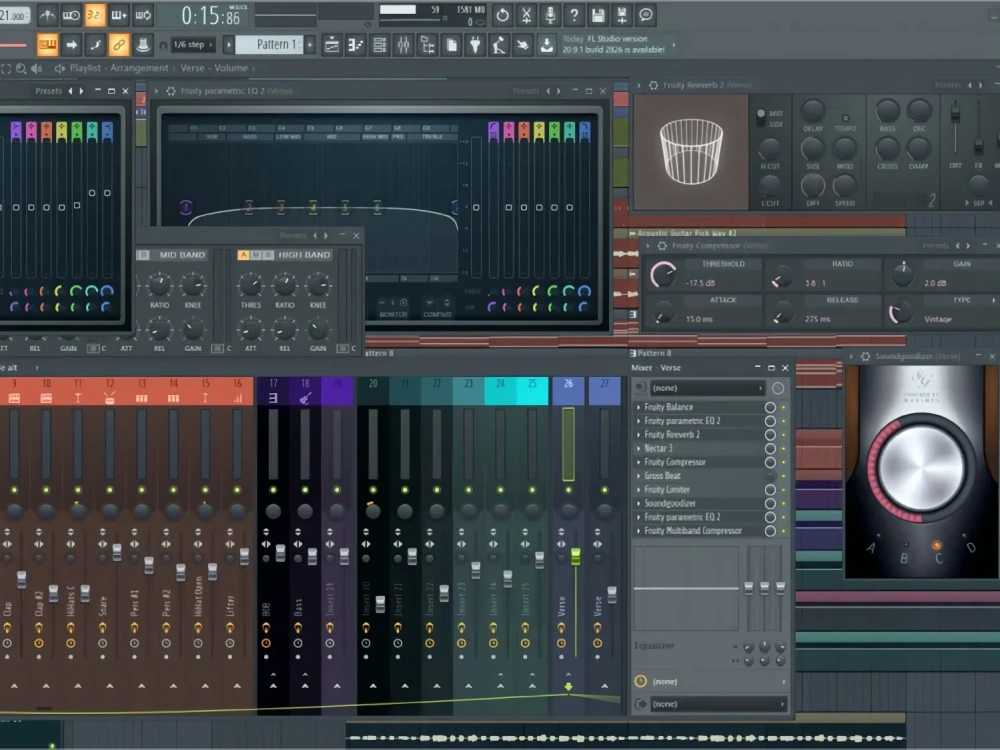Click next preset arrow in Fruity parametric EQ 2
Viewport: 1000px width, 750px height.
pos(559,91)
